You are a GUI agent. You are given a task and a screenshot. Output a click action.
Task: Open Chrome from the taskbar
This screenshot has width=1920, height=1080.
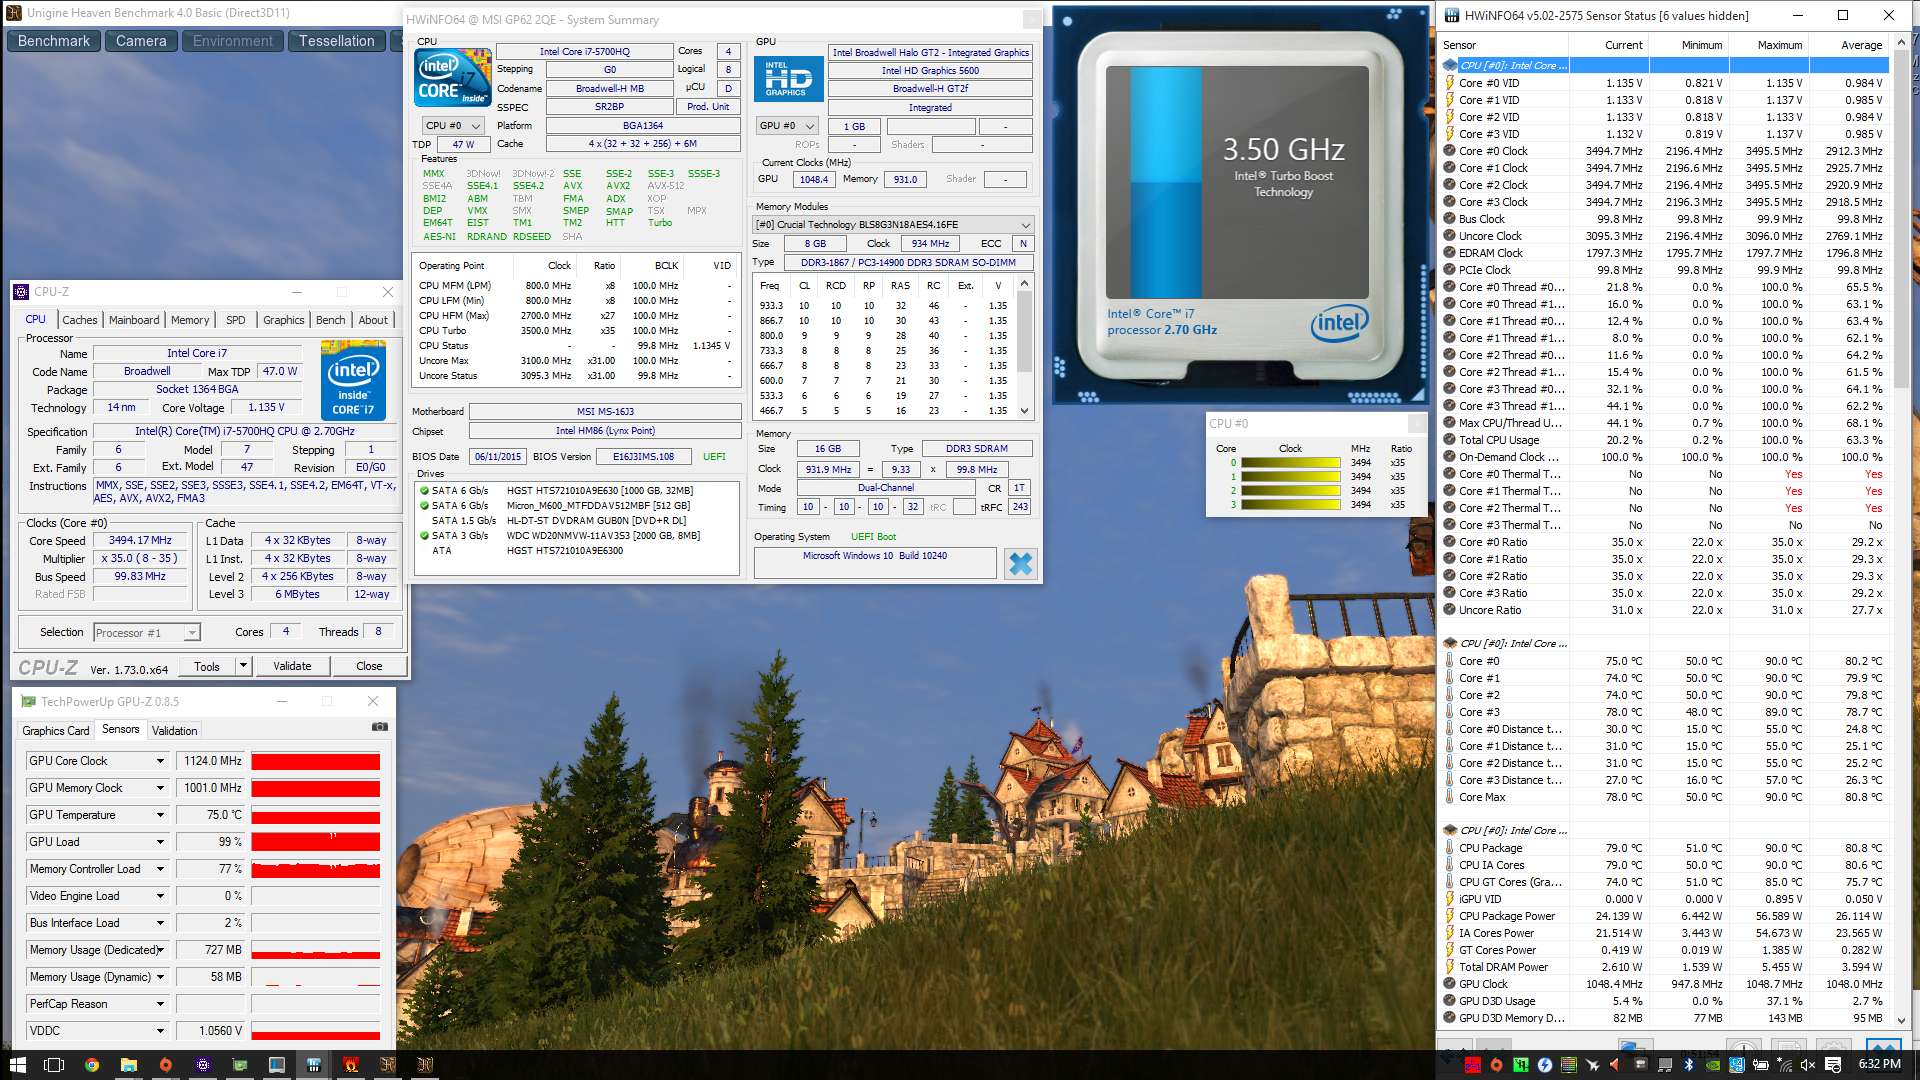pos(92,1065)
